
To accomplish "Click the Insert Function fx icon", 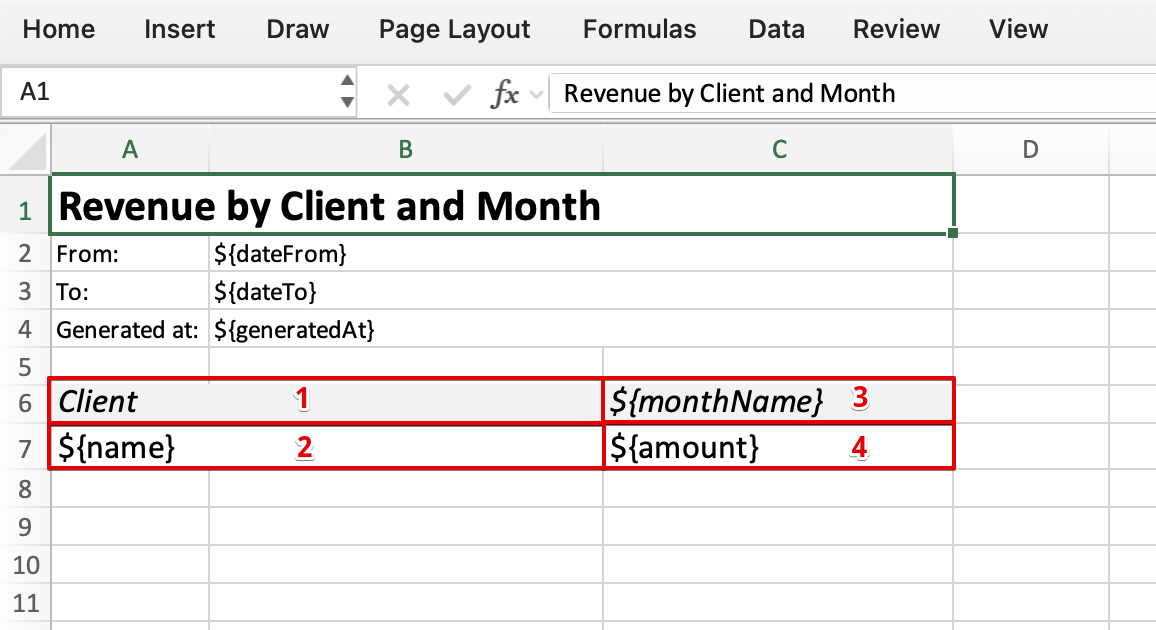I will 505,93.
